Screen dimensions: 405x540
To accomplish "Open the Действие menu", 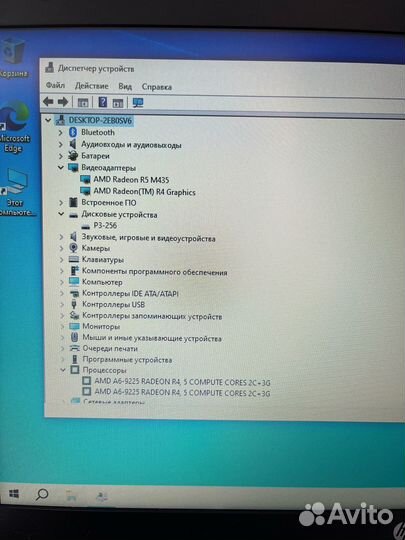I will pyautogui.click(x=92, y=86).
